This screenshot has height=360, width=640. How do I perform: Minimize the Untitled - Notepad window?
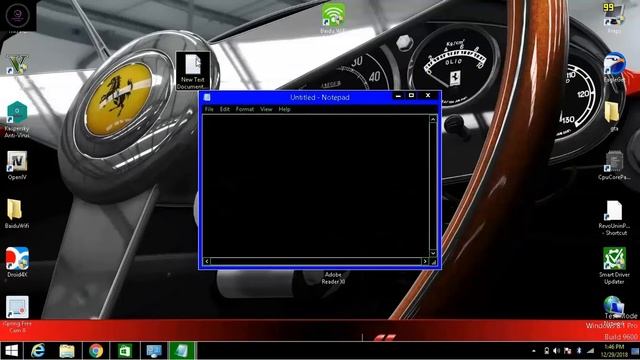point(398,96)
